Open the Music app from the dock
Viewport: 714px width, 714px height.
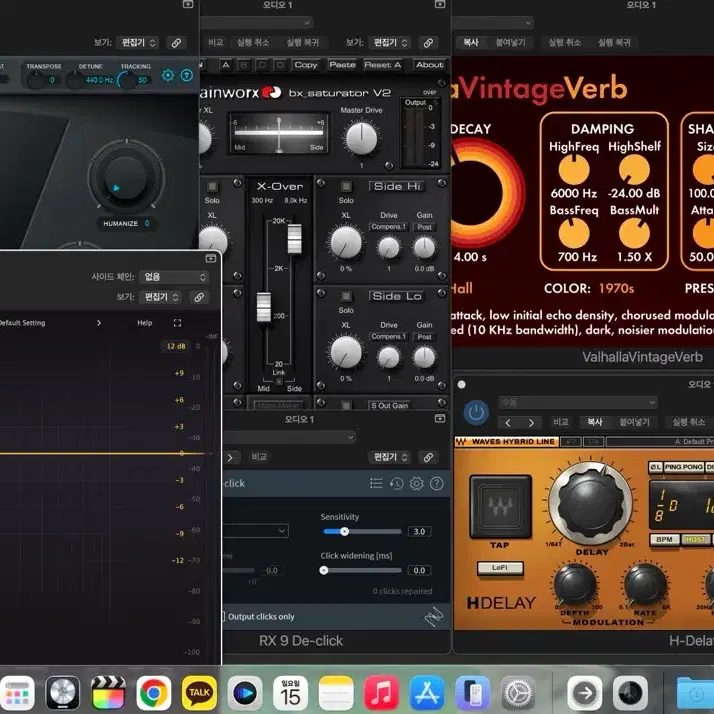pos(381,693)
